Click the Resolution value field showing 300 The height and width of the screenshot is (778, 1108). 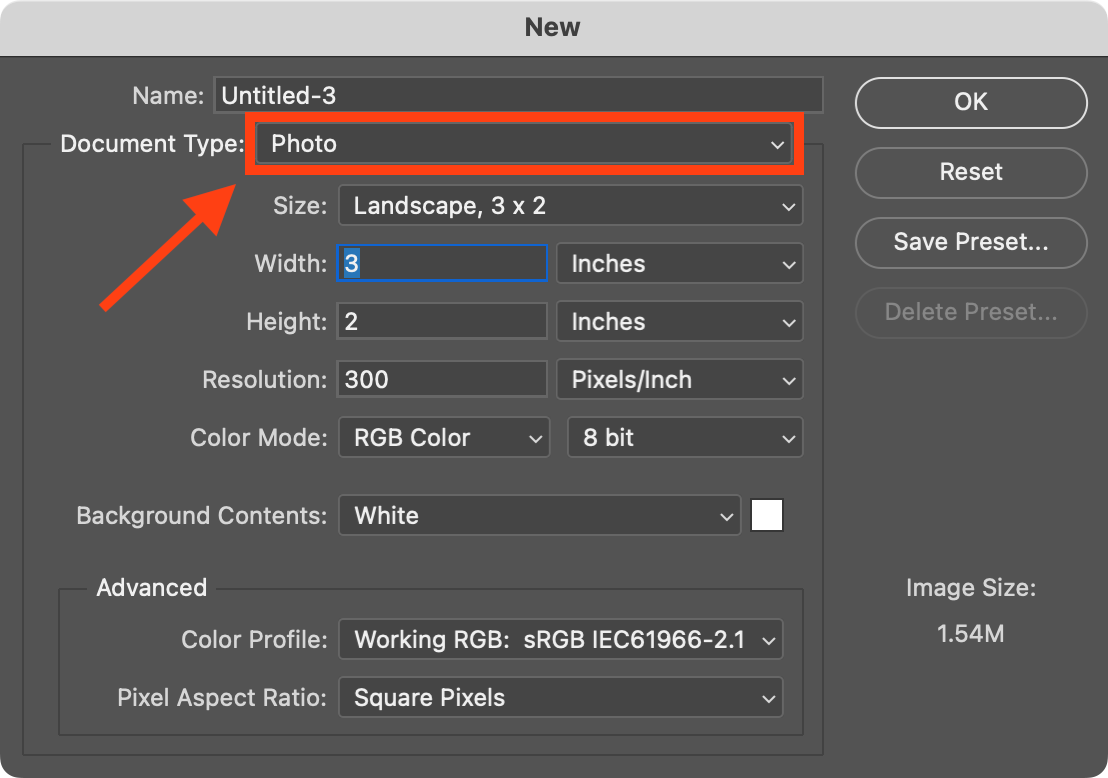[441, 379]
